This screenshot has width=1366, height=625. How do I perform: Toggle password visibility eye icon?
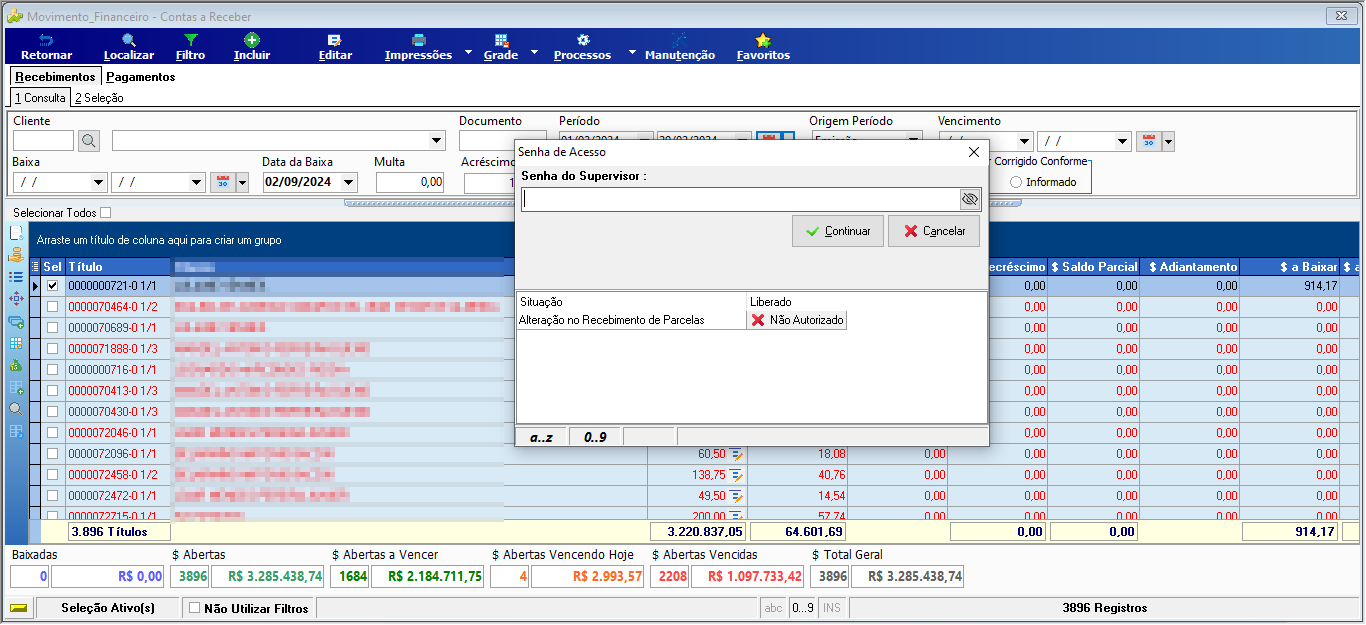coord(969,200)
